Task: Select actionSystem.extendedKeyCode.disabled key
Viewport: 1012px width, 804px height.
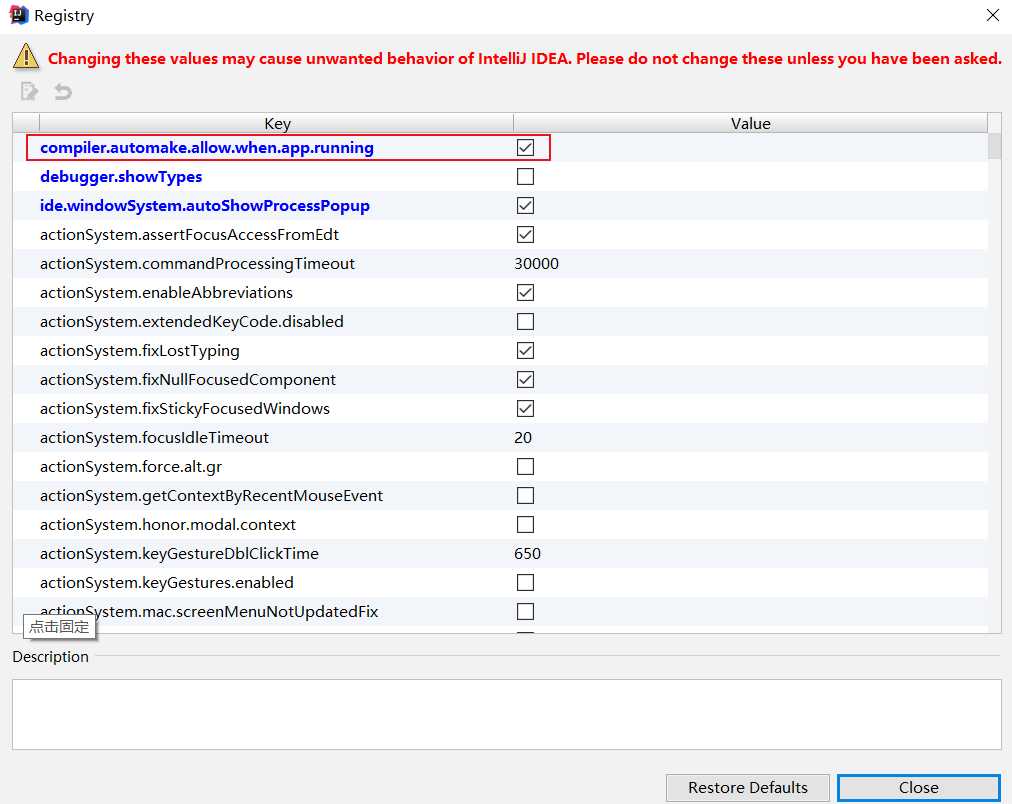Action: pyautogui.click(x=192, y=322)
